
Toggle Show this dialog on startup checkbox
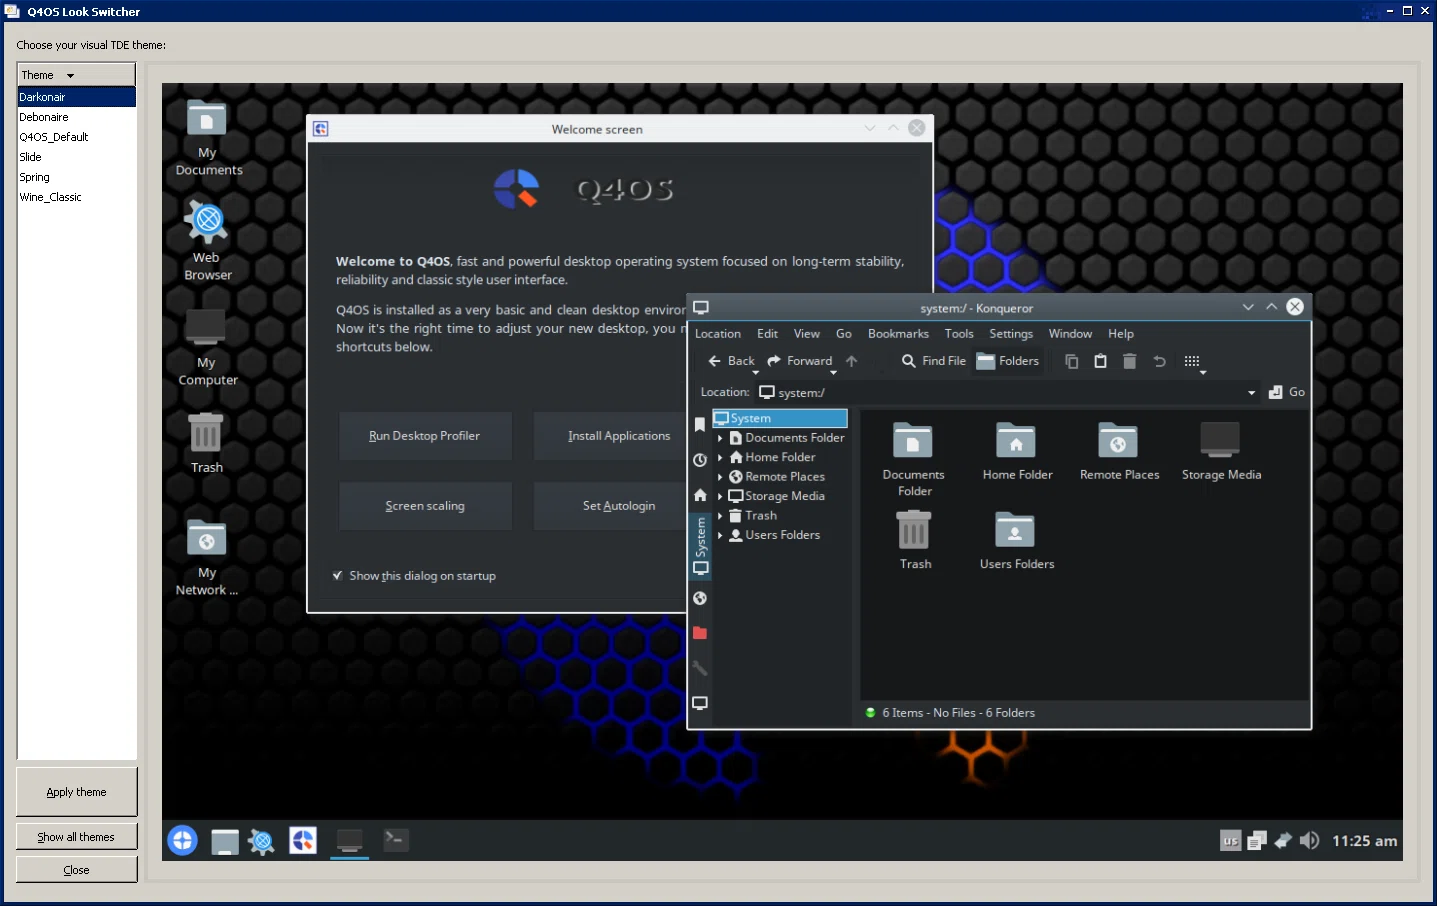click(x=338, y=576)
